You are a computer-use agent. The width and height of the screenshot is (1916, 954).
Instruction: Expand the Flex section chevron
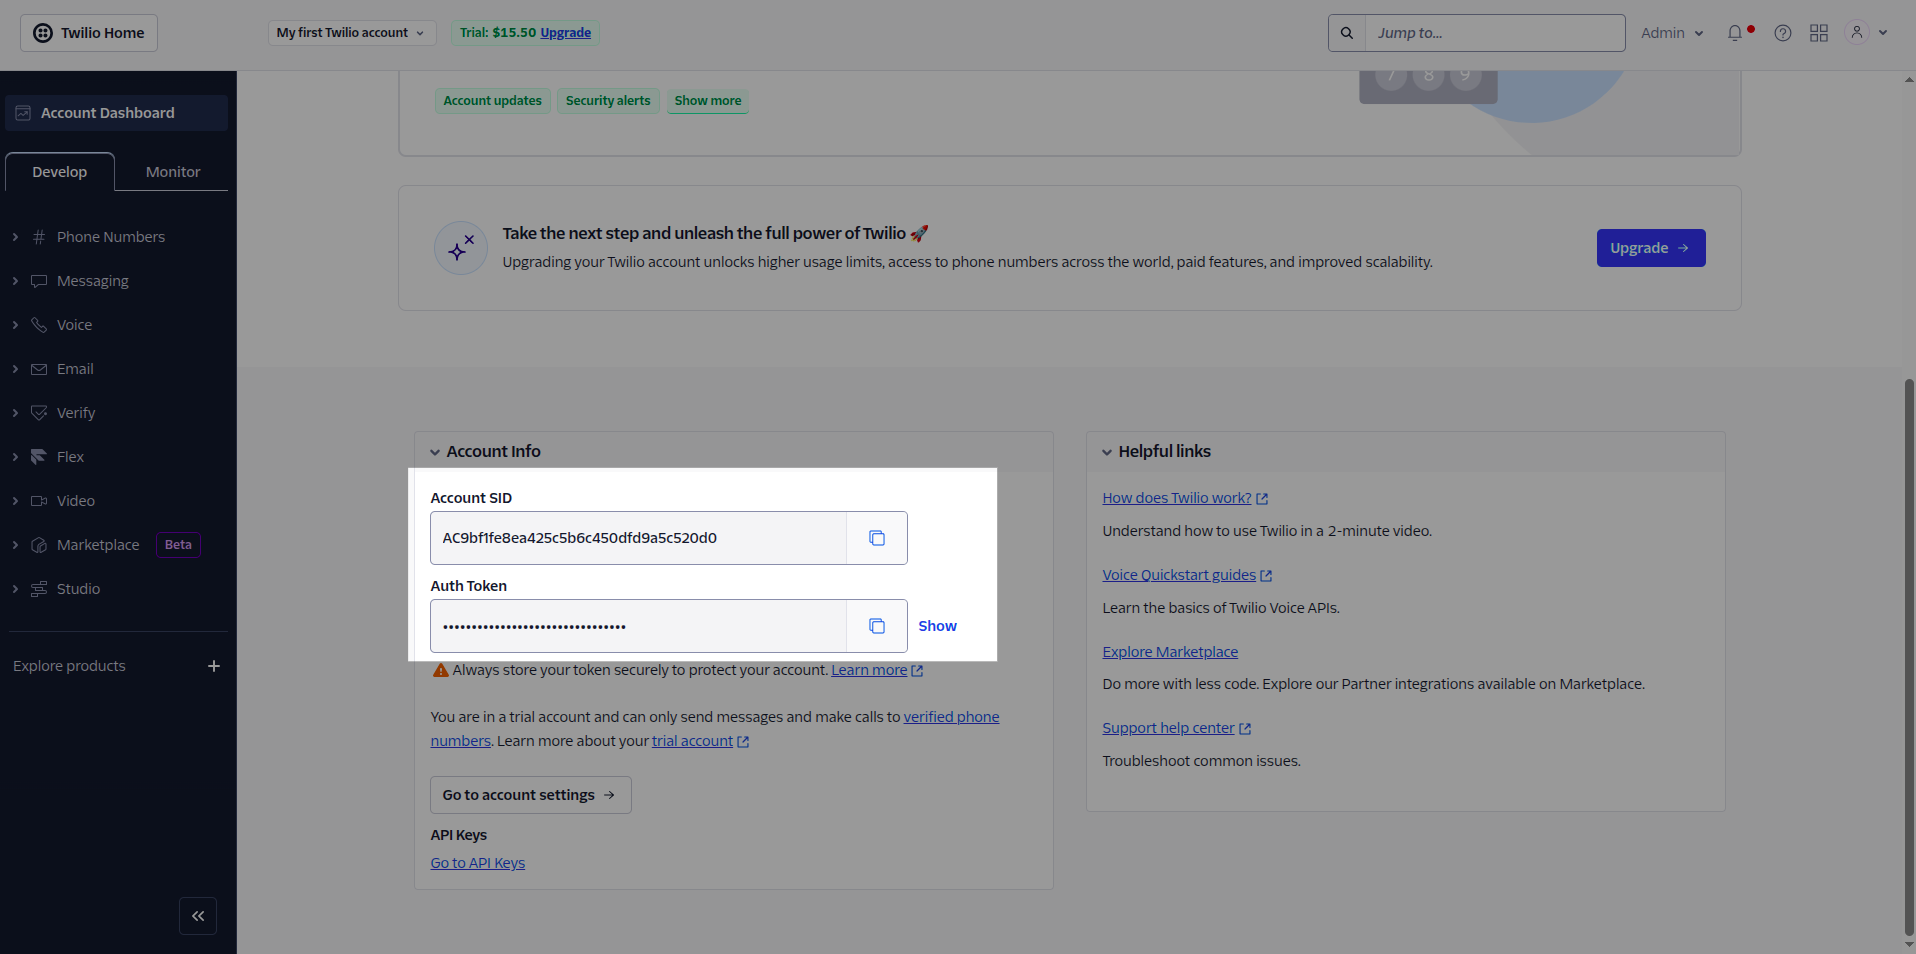[x=15, y=457]
